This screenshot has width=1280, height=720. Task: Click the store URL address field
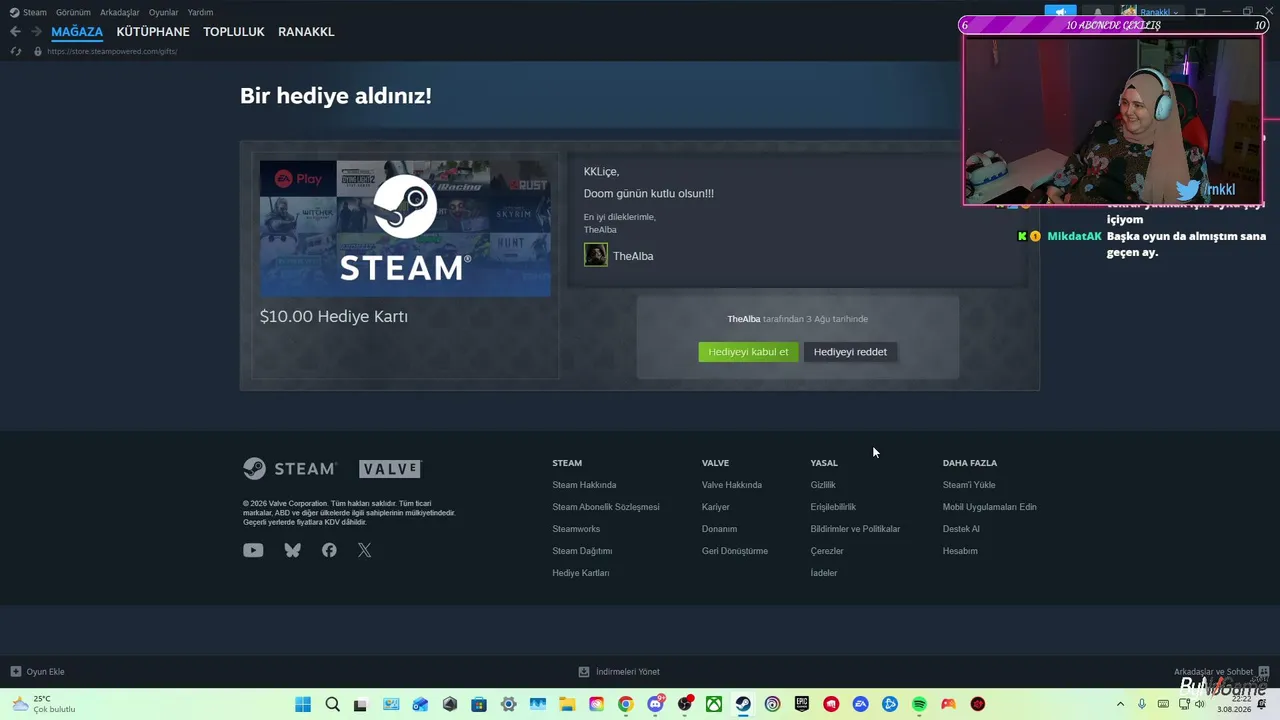point(112,51)
